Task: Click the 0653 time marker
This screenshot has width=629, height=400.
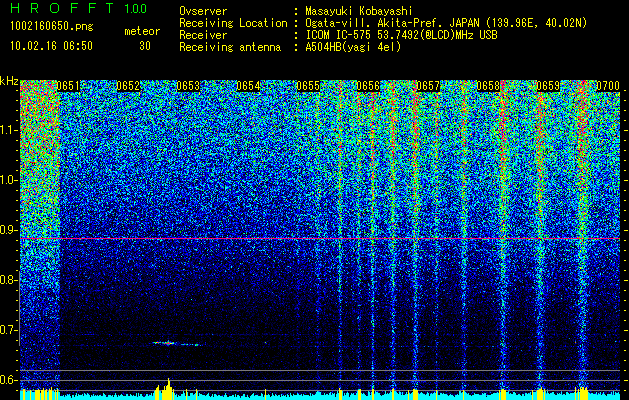Action: (x=188, y=86)
